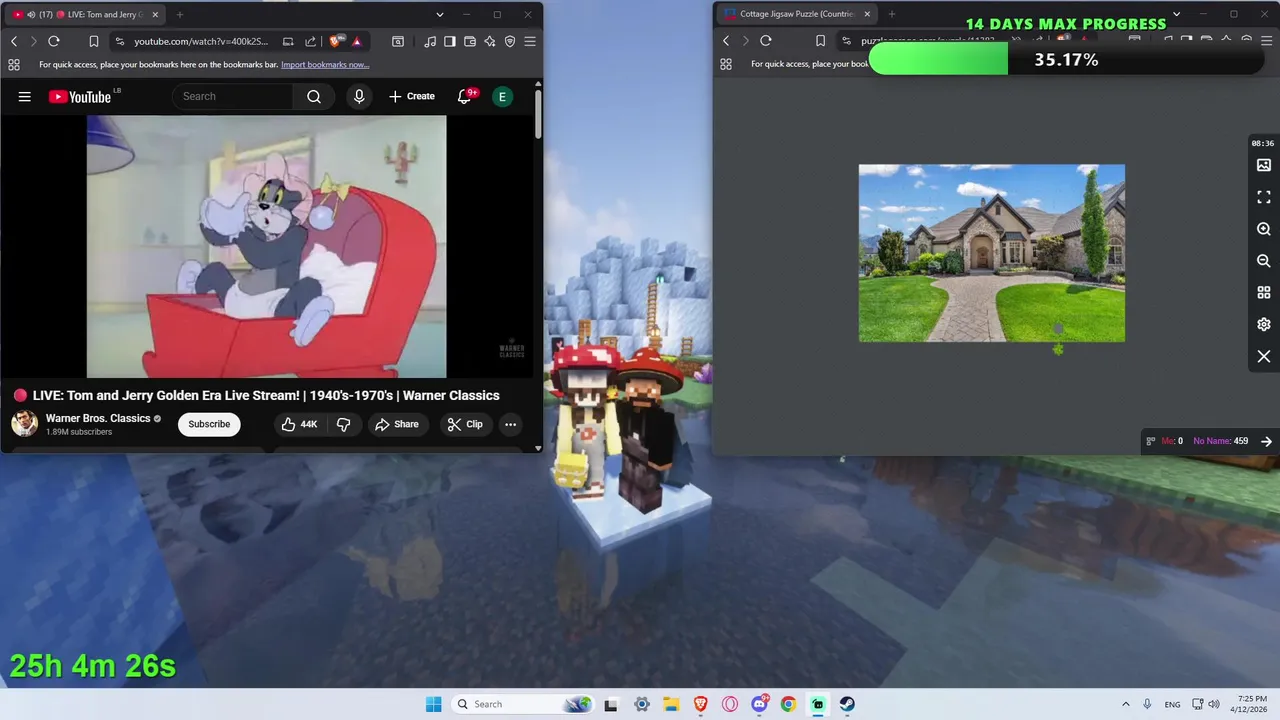Viewport: 1280px width, 720px height.
Task: Open the Windows Start menu
Action: 433,704
